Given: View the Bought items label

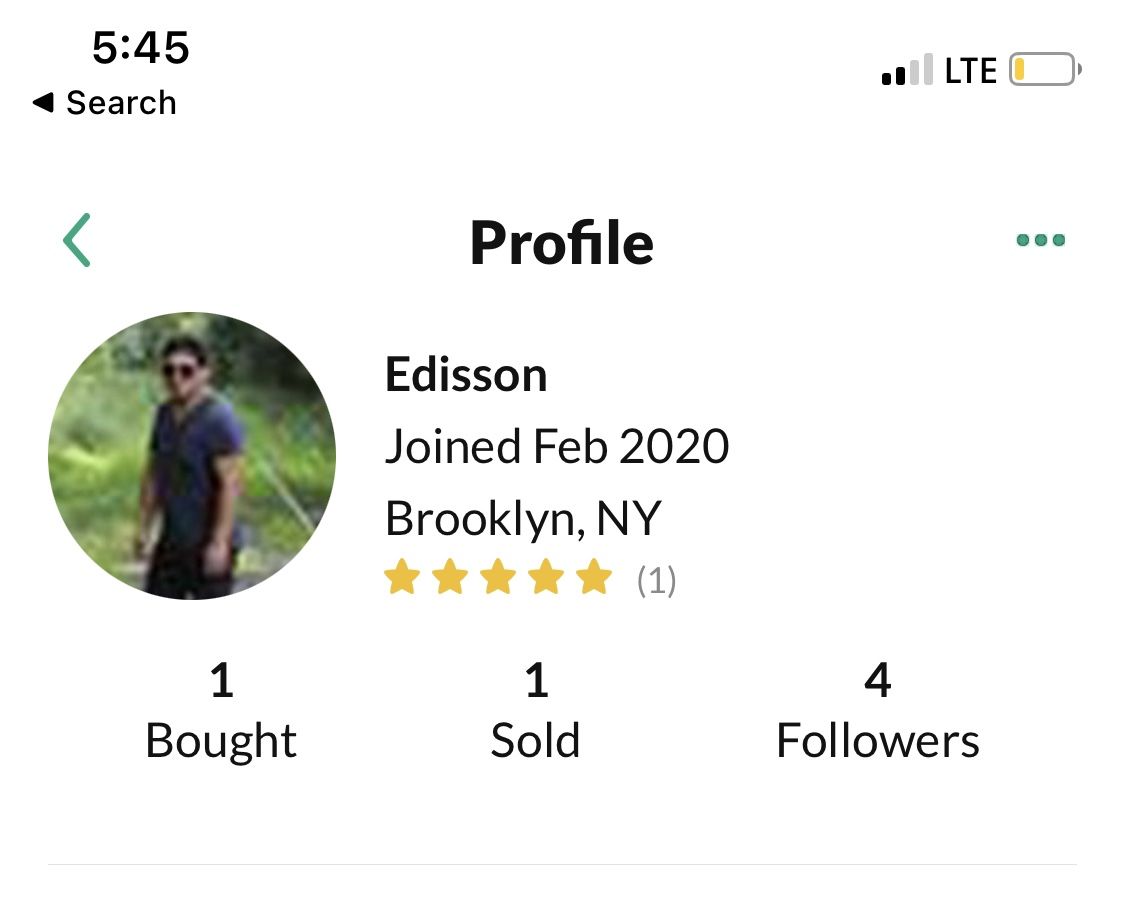Looking at the screenshot, I should click(221, 741).
